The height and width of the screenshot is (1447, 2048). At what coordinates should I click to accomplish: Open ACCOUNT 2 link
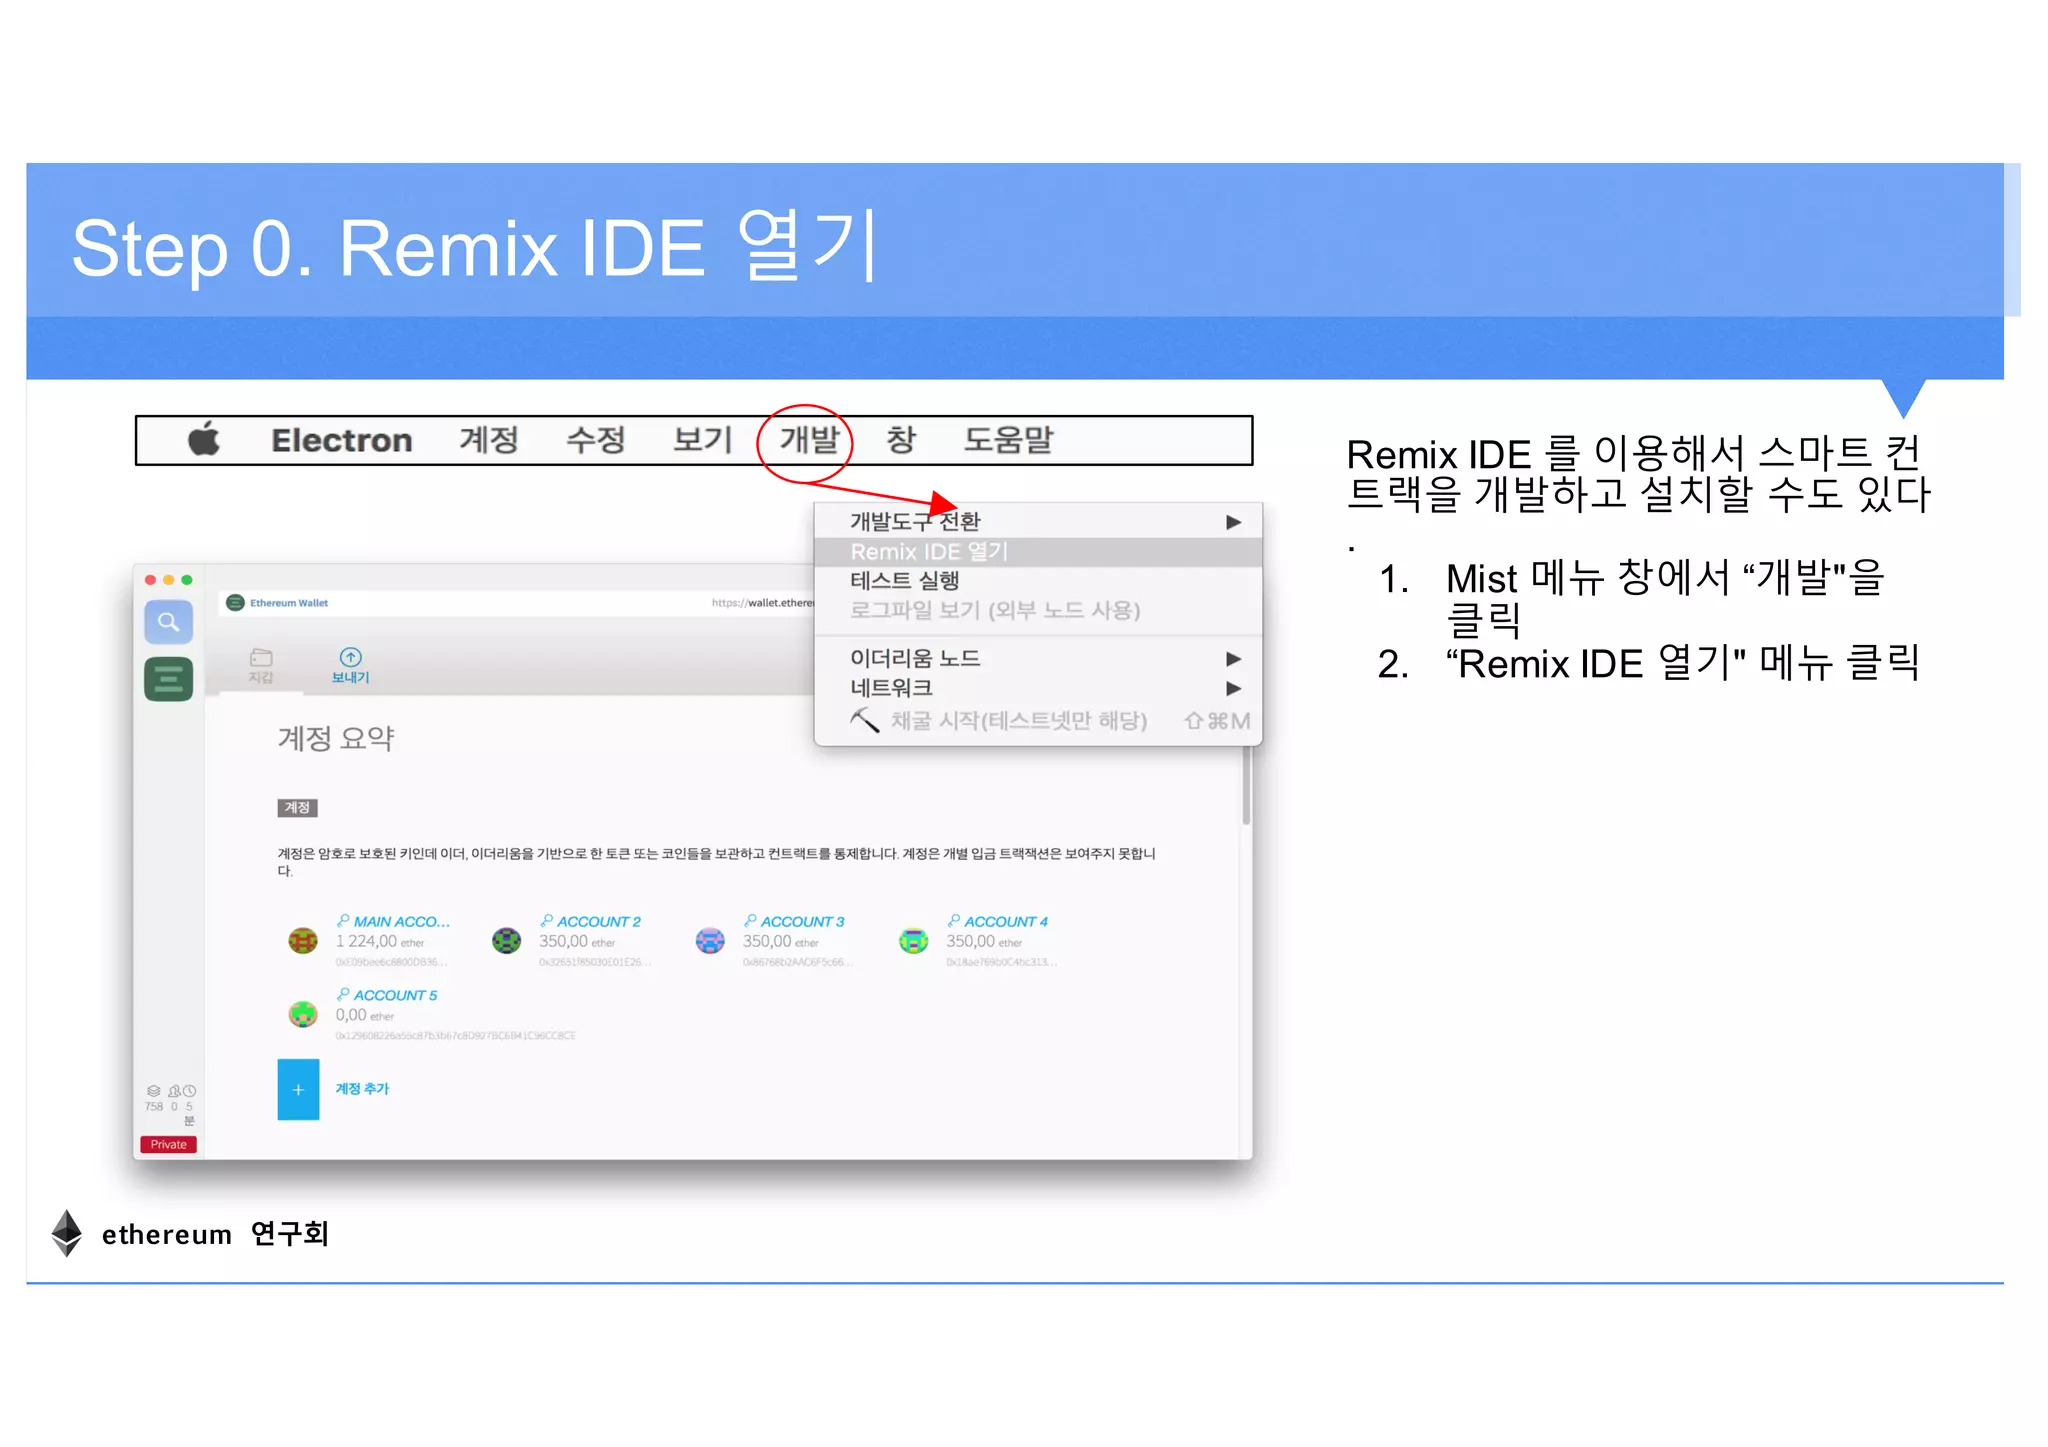(598, 922)
